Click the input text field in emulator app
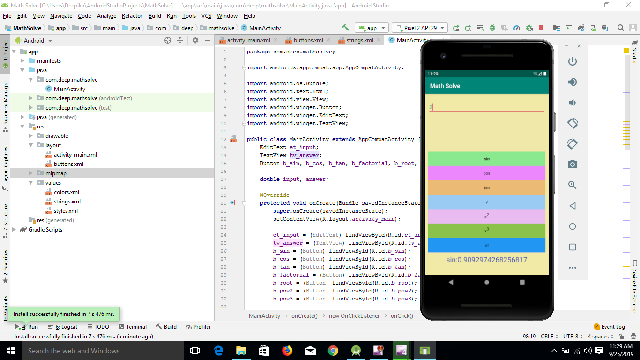Image resolution: width=640 pixels, height=360 pixels. point(486,107)
